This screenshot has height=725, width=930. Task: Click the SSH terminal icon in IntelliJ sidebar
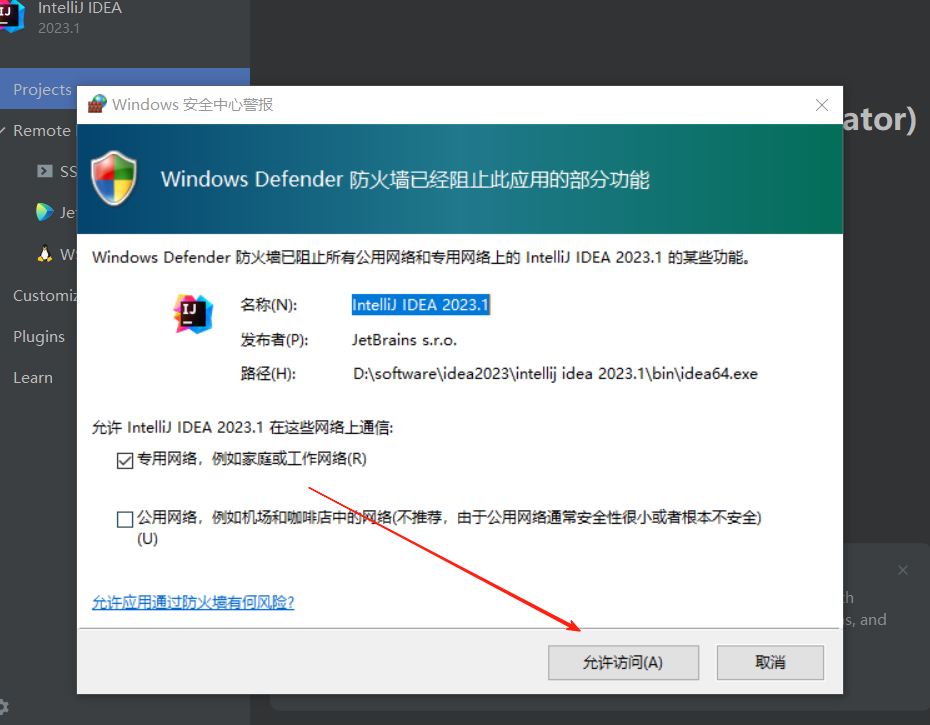pyautogui.click(x=44, y=171)
